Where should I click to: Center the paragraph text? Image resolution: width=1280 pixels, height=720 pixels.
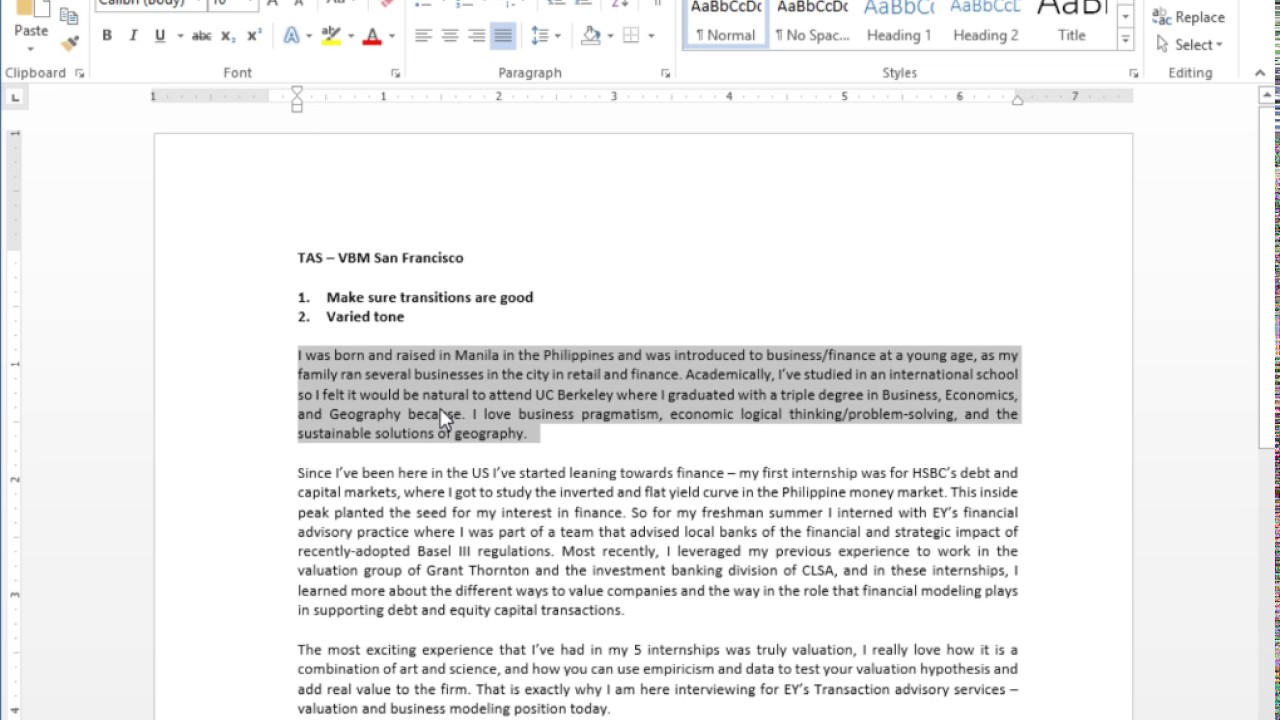click(450, 36)
